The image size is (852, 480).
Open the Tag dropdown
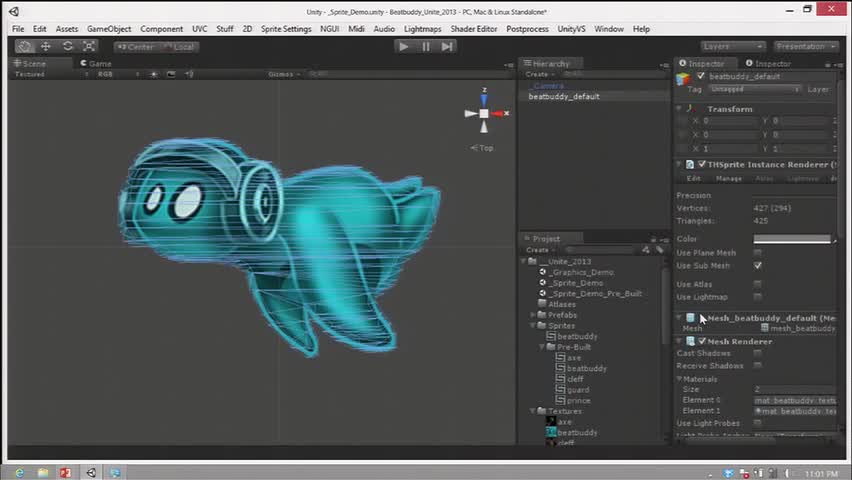[x=754, y=89]
